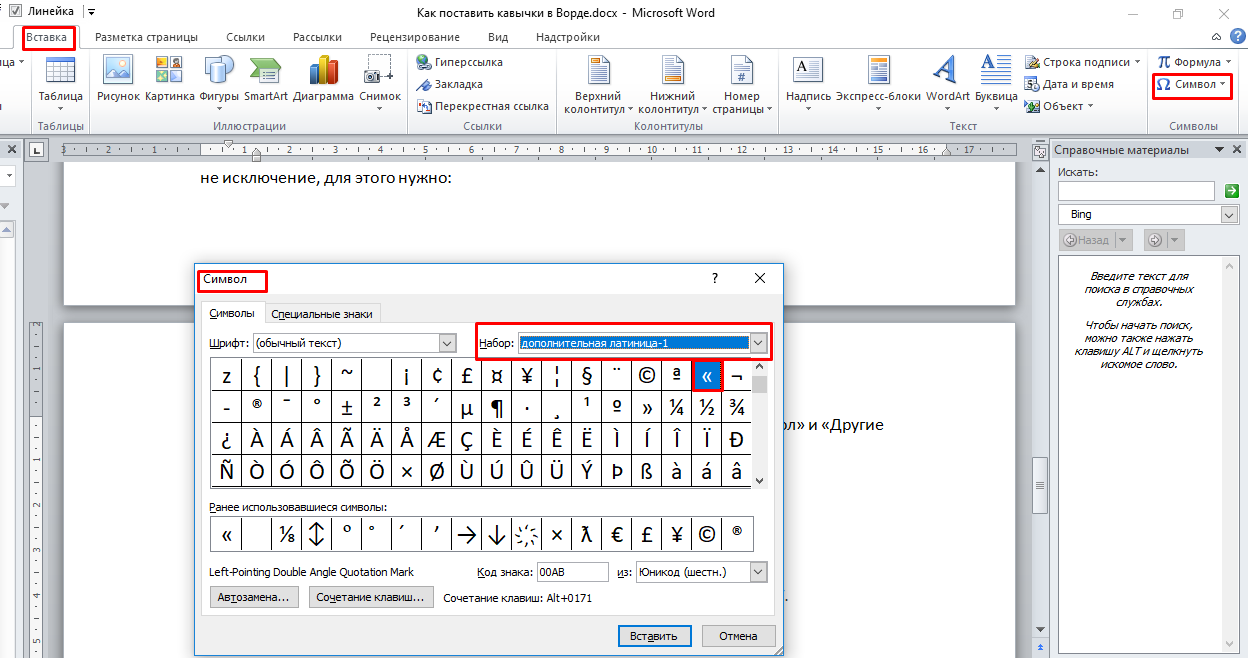This screenshot has height=658, width=1248.
Task: Open the Вид ribbon tab
Action: [x=498, y=37]
